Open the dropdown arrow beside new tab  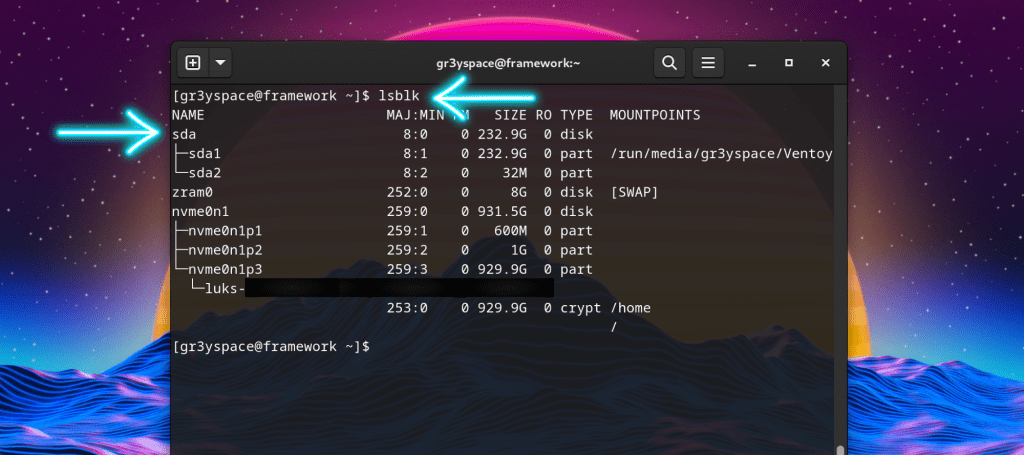pyautogui.click(x=219, y=63)
